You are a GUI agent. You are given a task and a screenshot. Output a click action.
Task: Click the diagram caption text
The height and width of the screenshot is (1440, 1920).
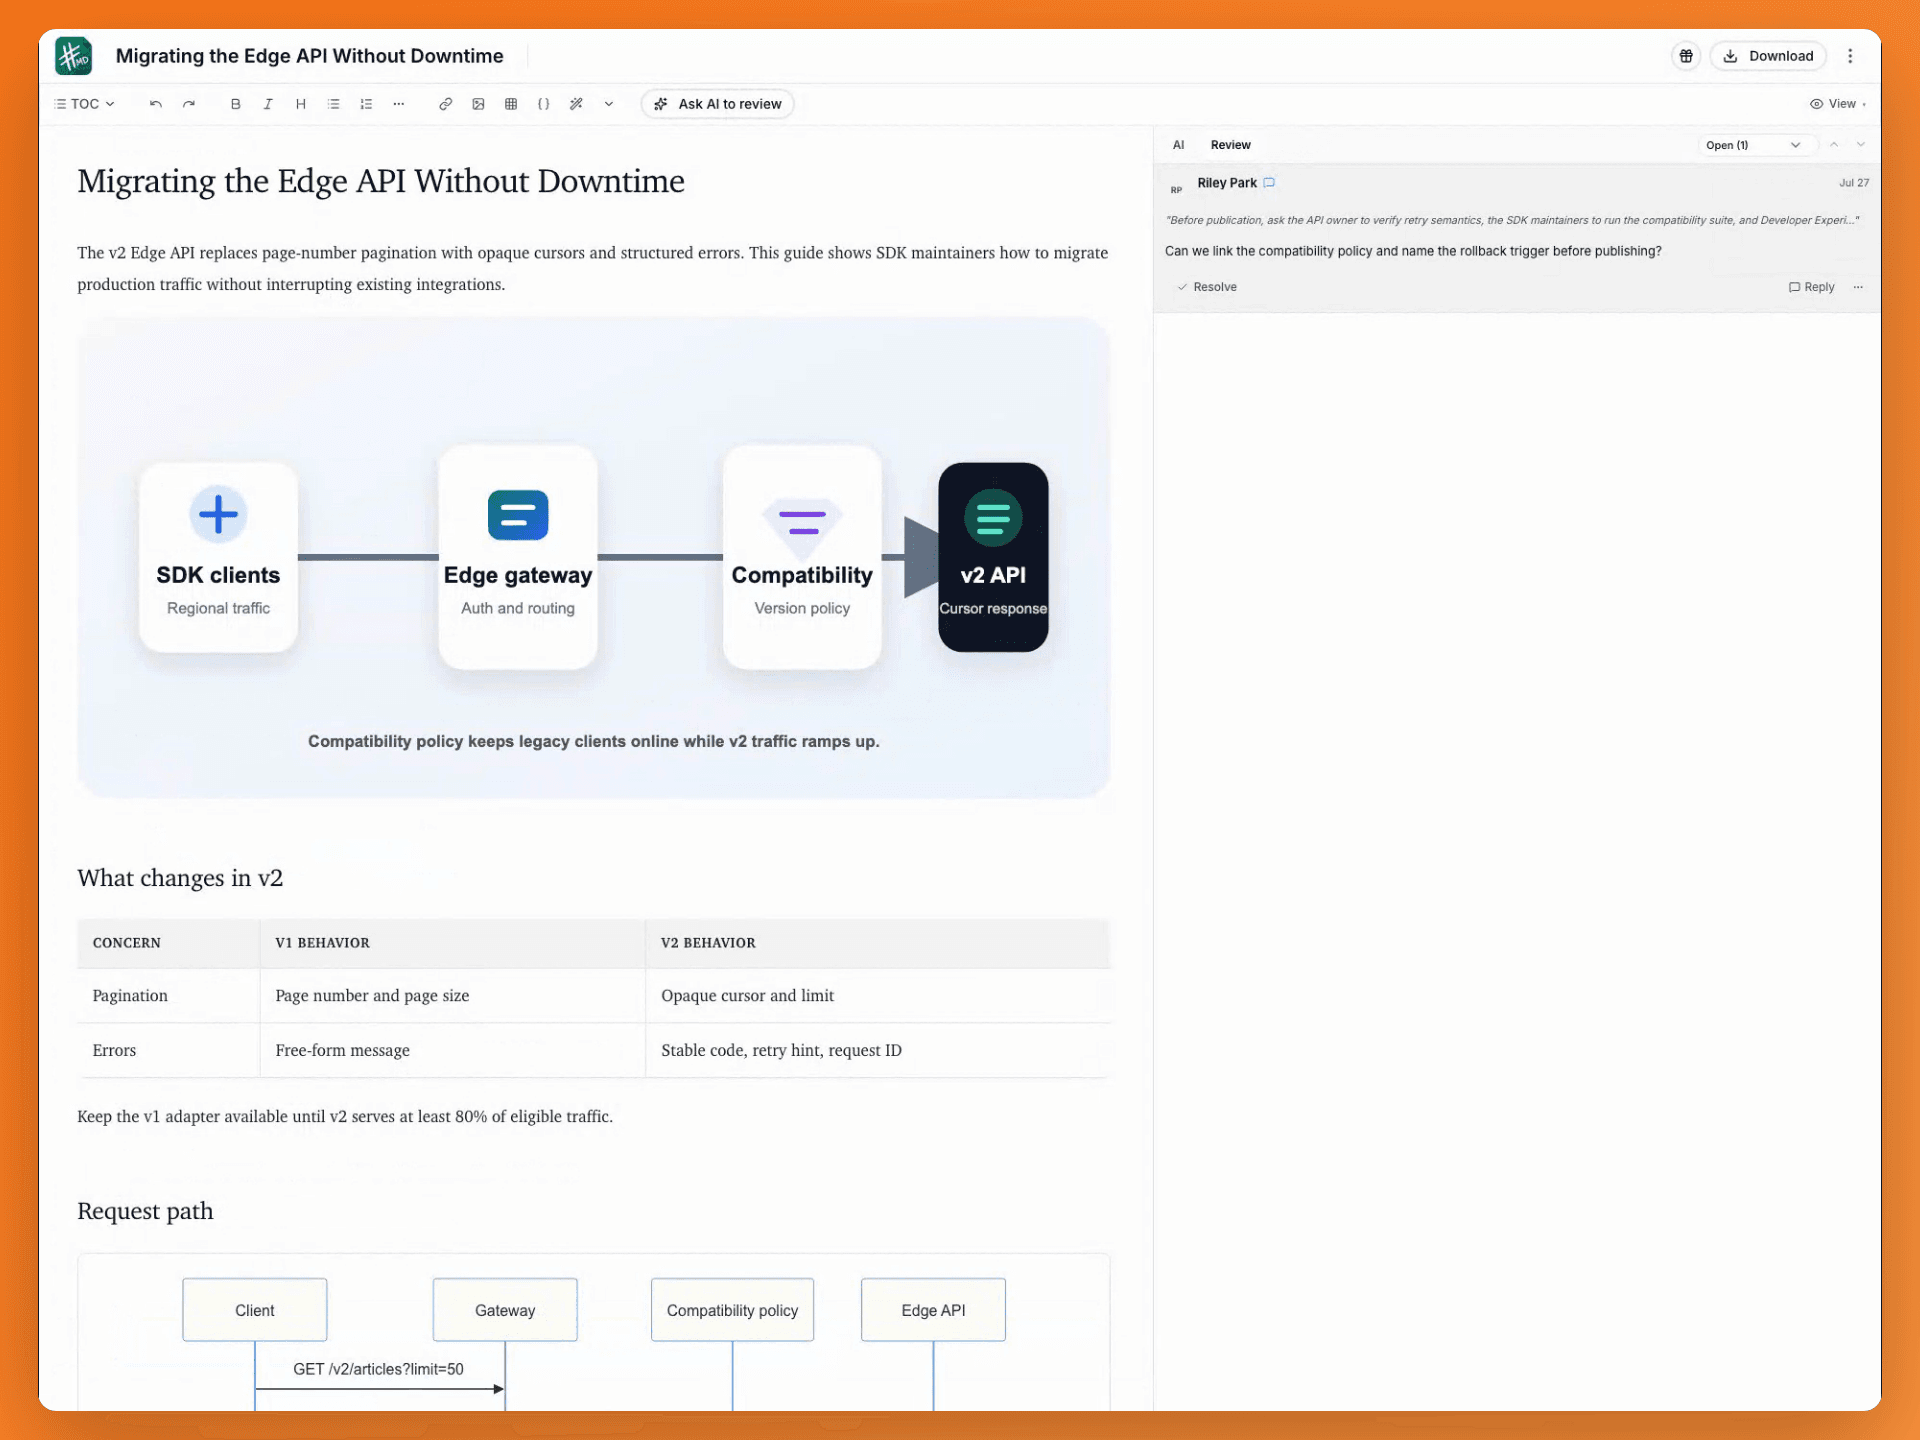point(594,741)
